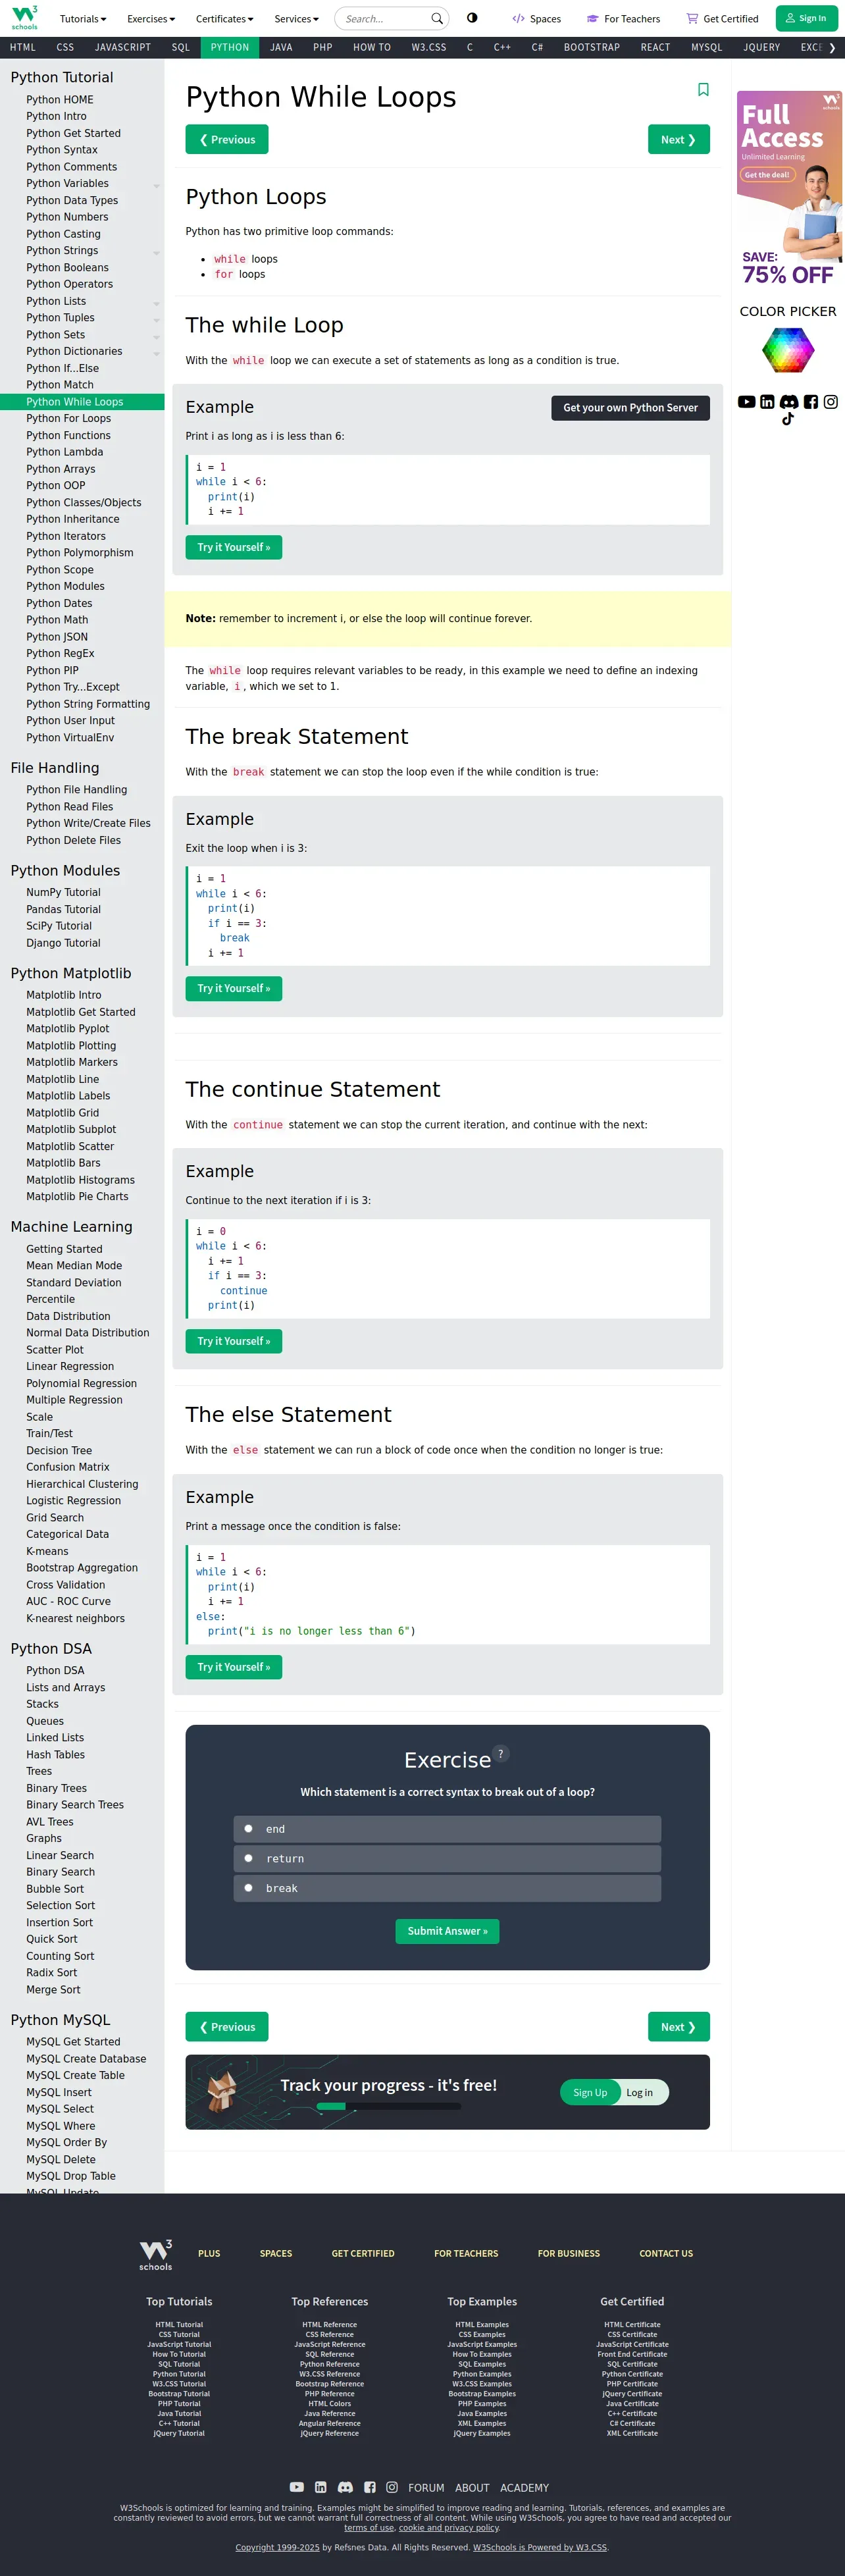The height and width of the screenshot is (2576, 845).
Task: Open the footer Instagram icon
Action: (392, 2487)
